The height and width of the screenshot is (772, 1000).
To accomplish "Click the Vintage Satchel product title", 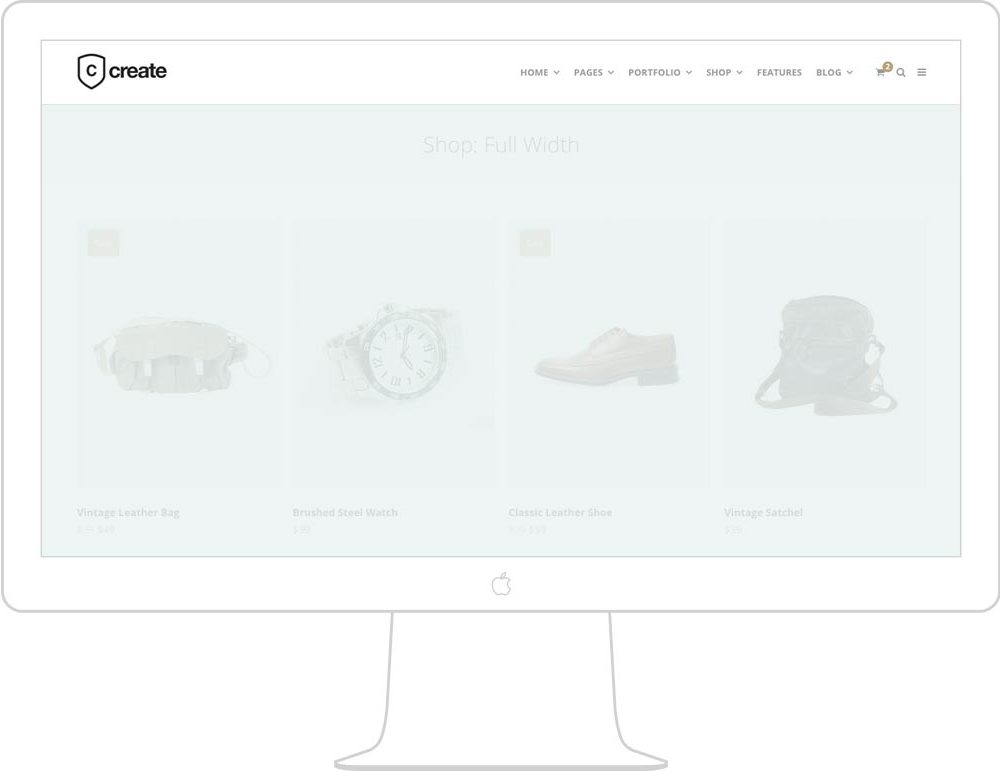I will (763, 512).
